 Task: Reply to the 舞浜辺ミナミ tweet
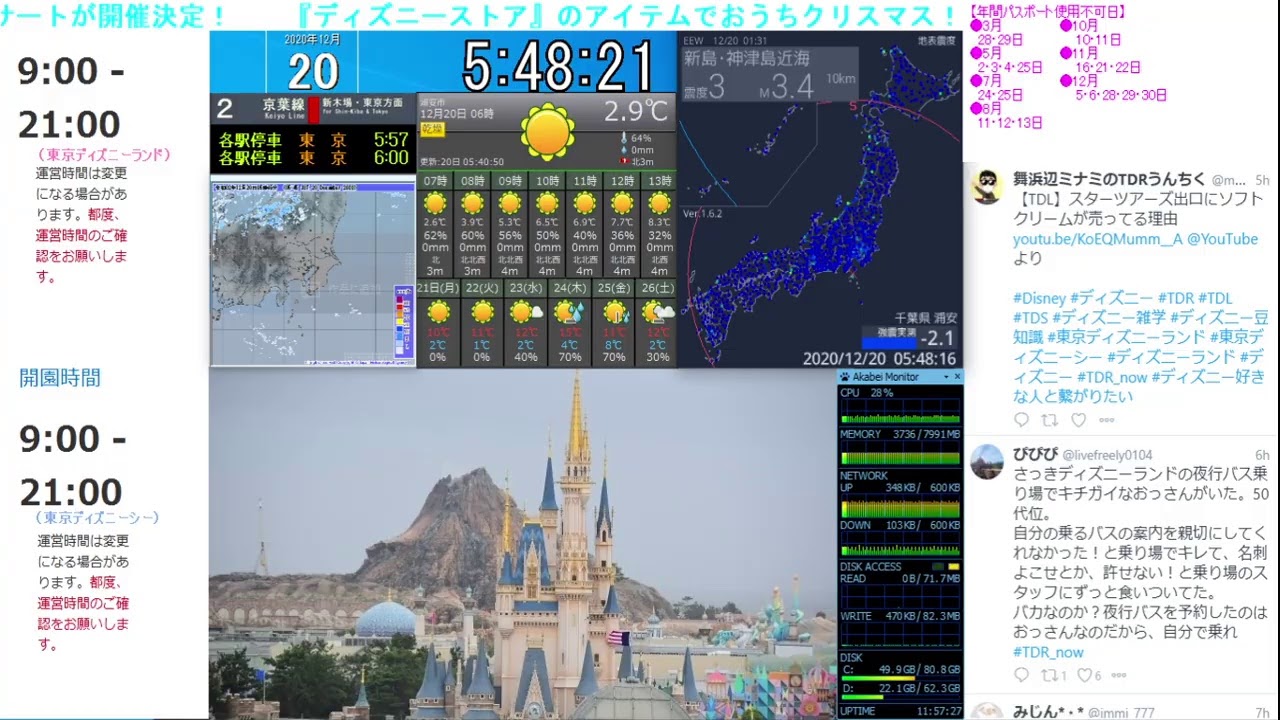(x=1021, y=421)
